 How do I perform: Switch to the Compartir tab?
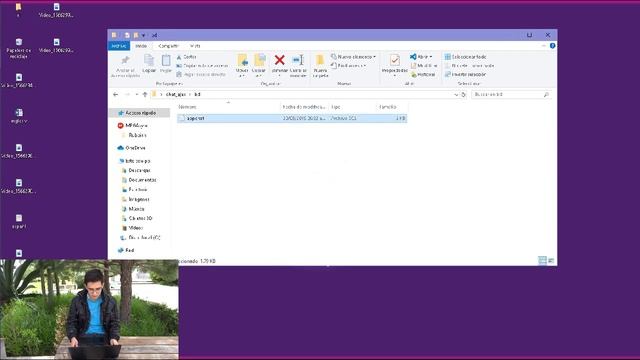coord(168,46)
